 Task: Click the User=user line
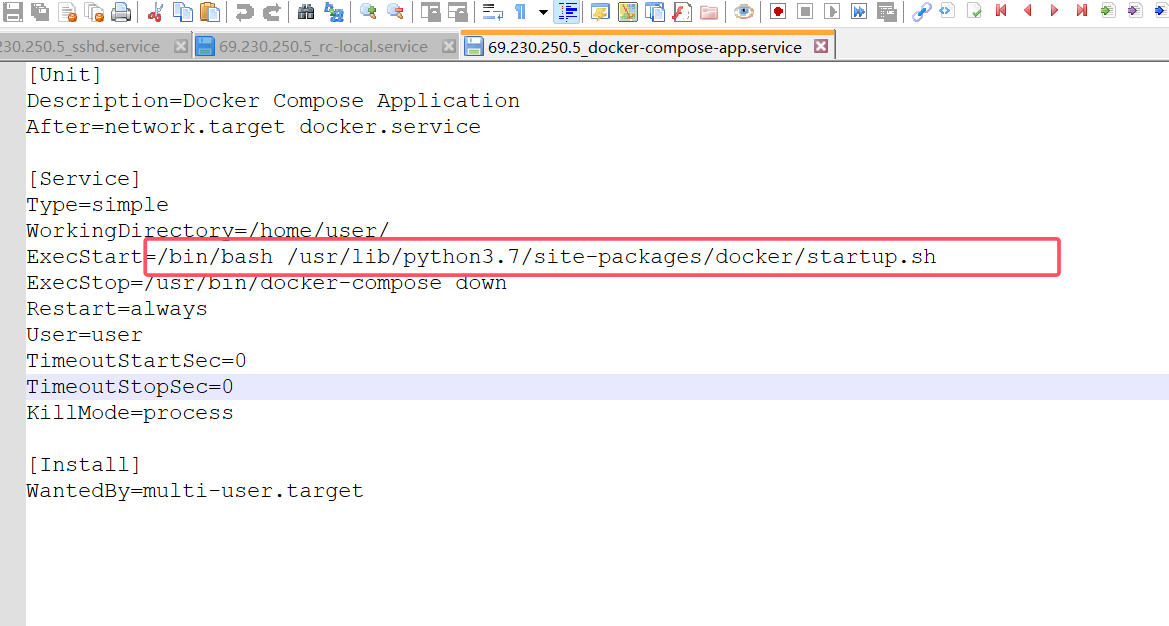click(x=84, y=335)
